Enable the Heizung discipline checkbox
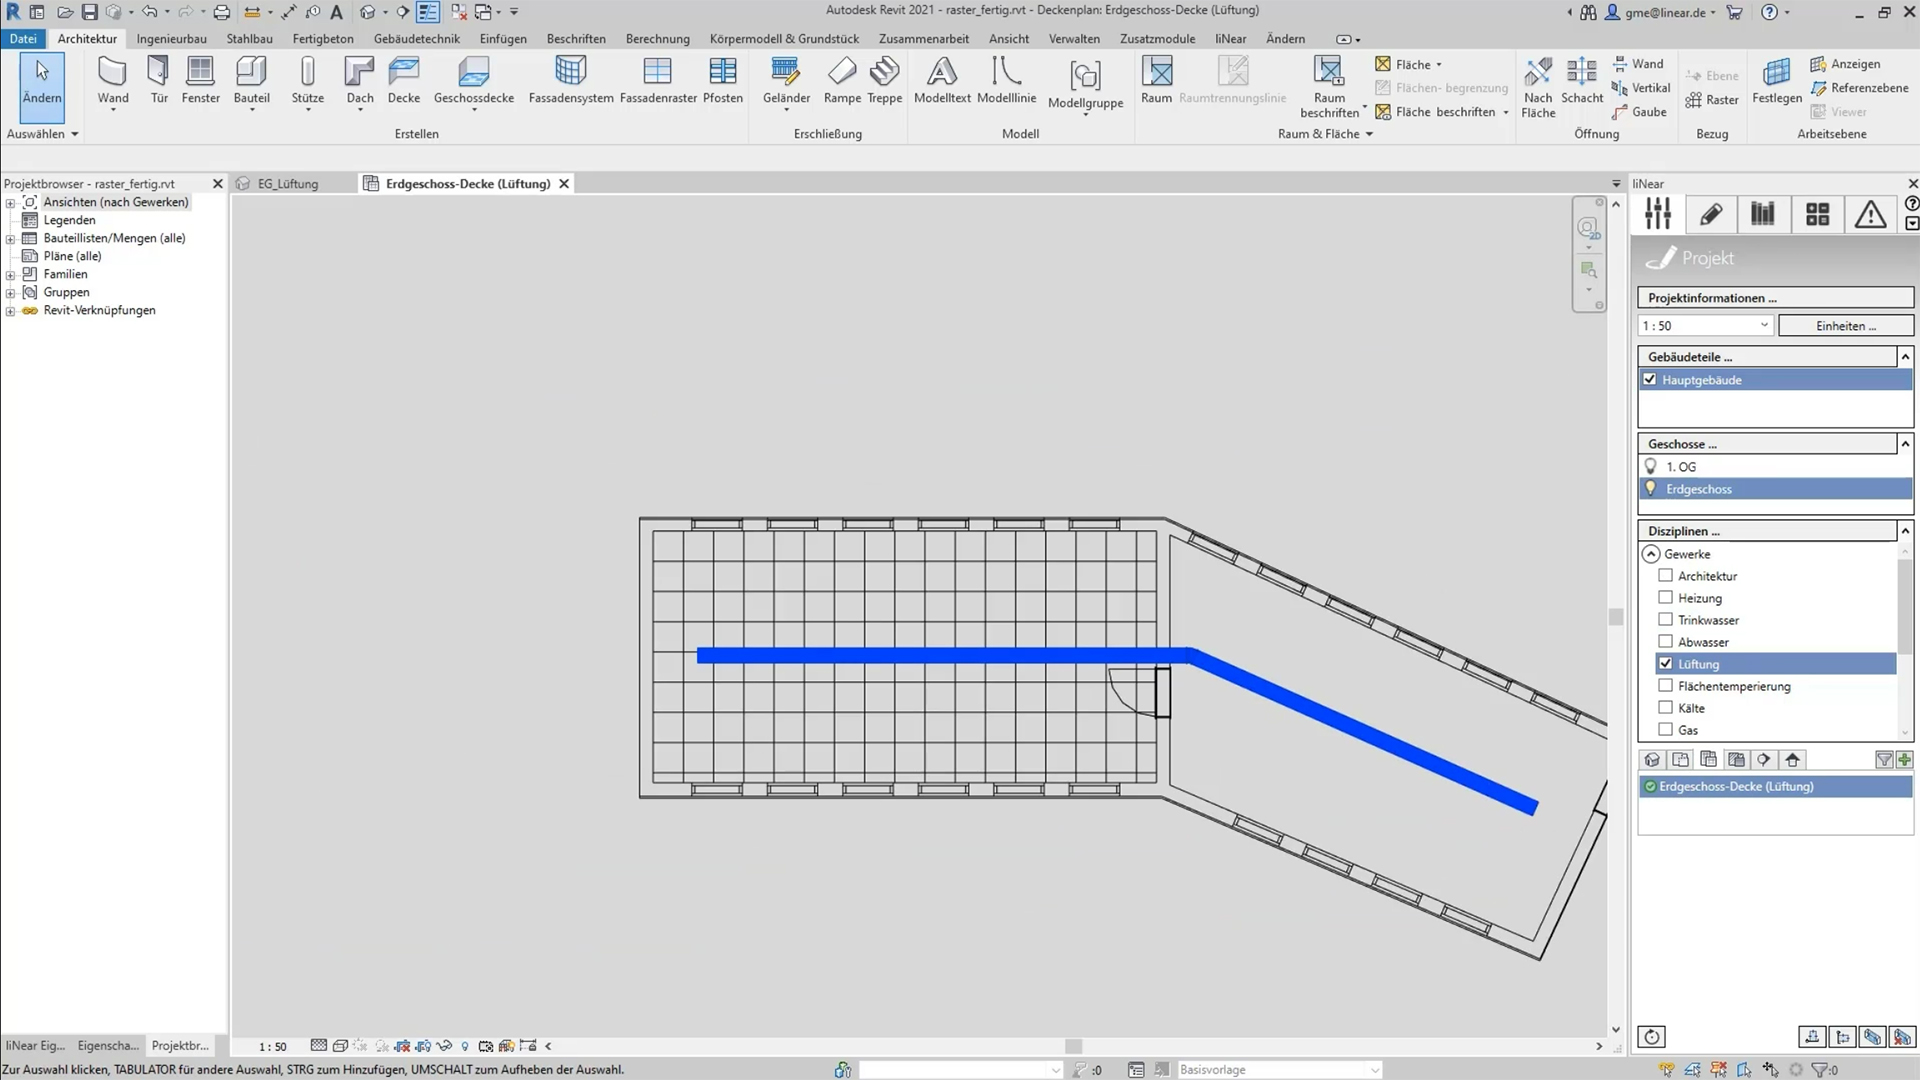The height and width of the screenshot is (1080, 1920). click(x=1665, y=597)
